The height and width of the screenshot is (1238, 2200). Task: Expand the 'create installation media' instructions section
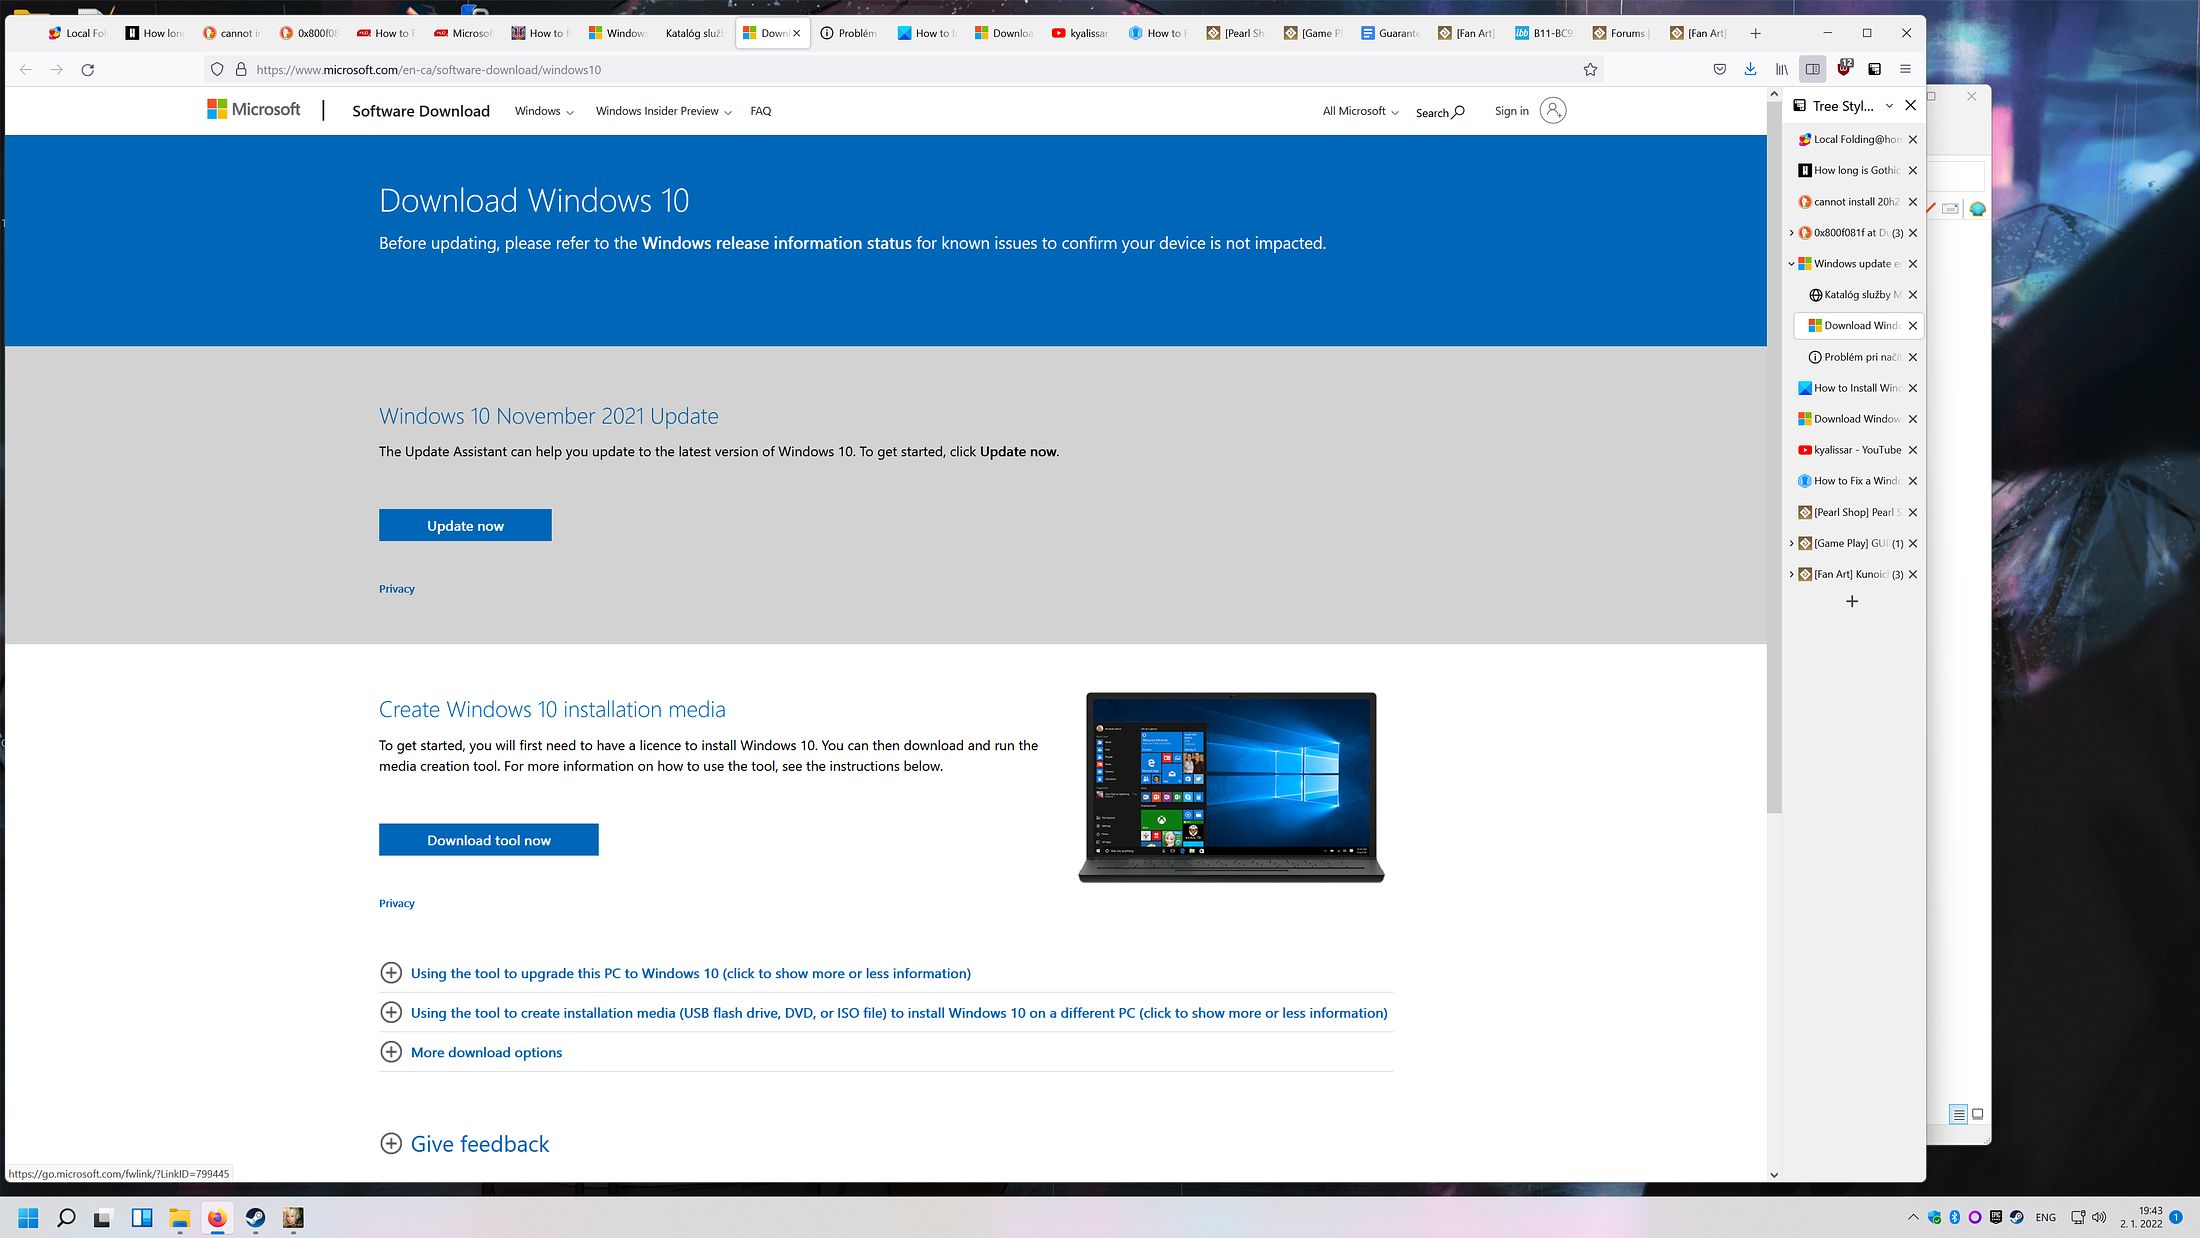coord(884,1013)
